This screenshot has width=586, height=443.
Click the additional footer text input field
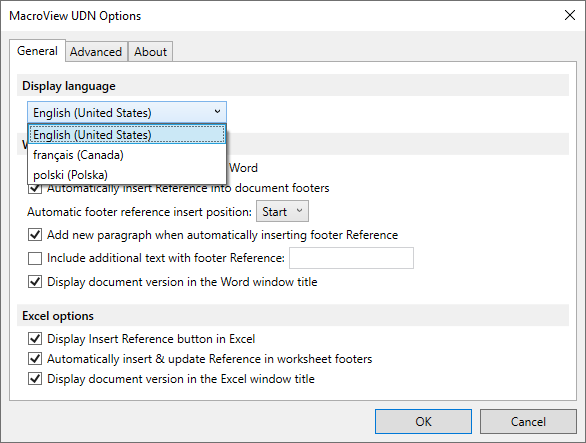[x=351, y=258]
